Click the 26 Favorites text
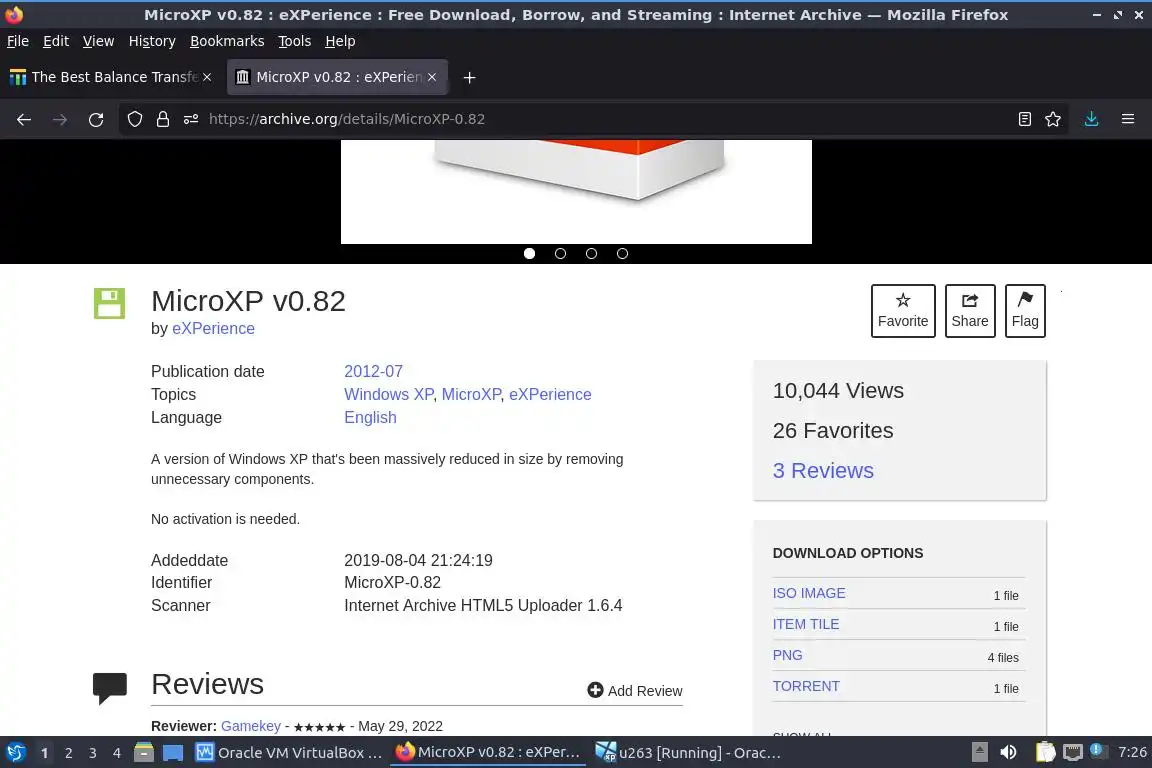 (x=832, y=431)
